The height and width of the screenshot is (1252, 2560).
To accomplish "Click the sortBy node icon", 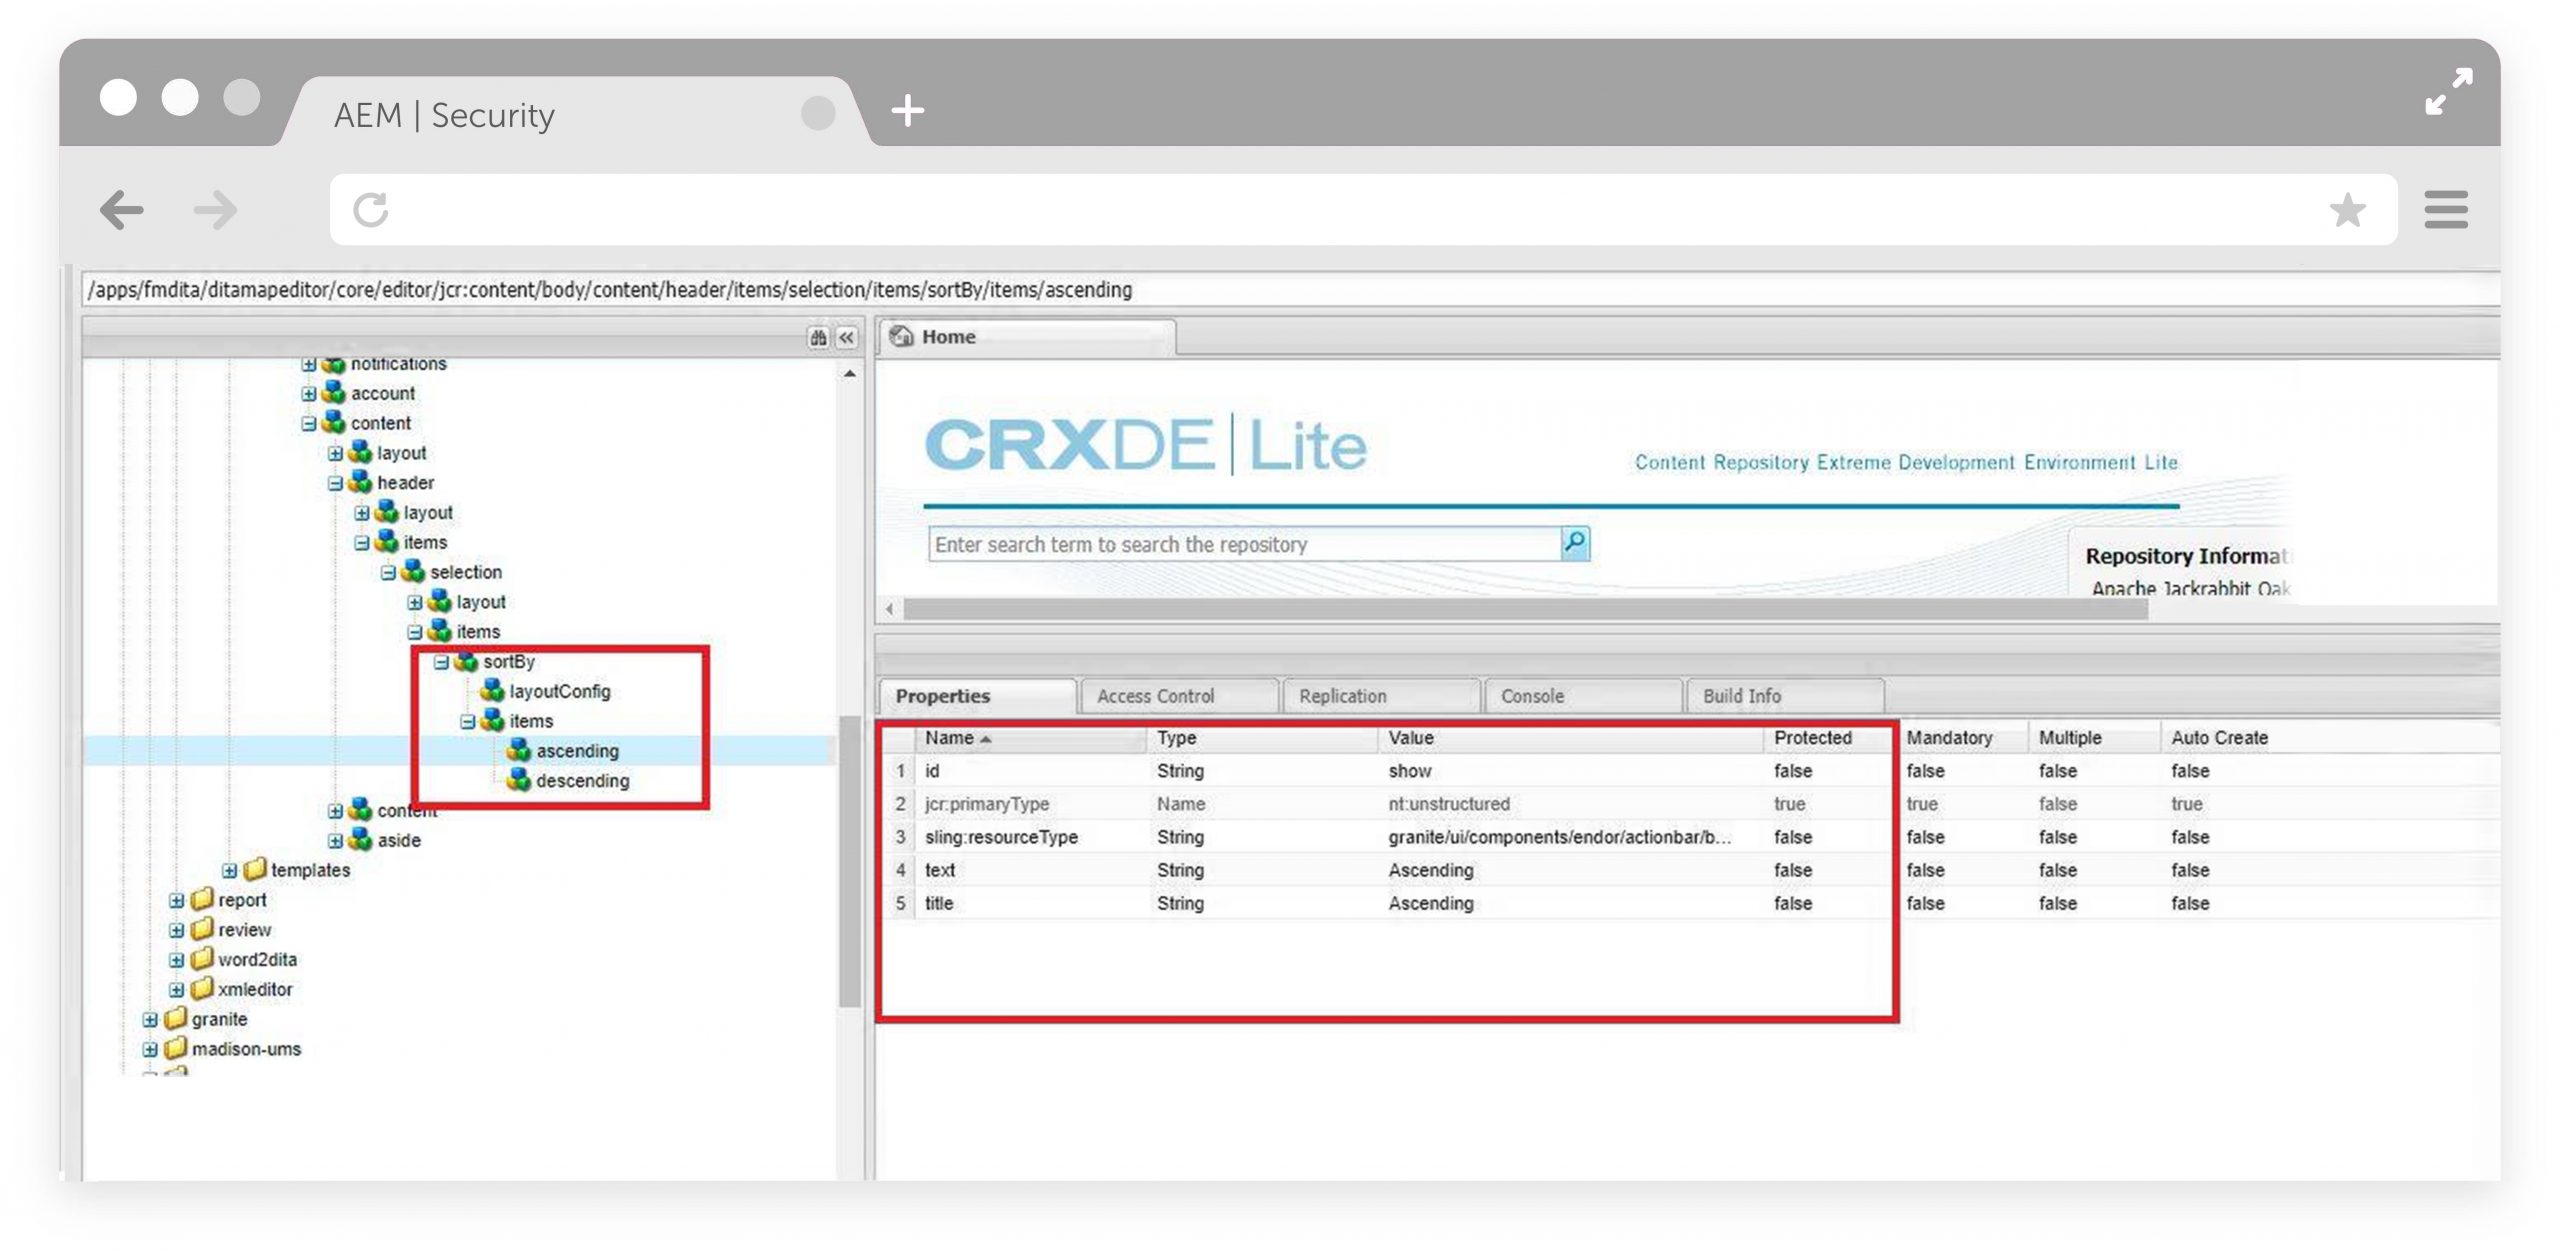I will pyautogui.click(x=465, y=661).
